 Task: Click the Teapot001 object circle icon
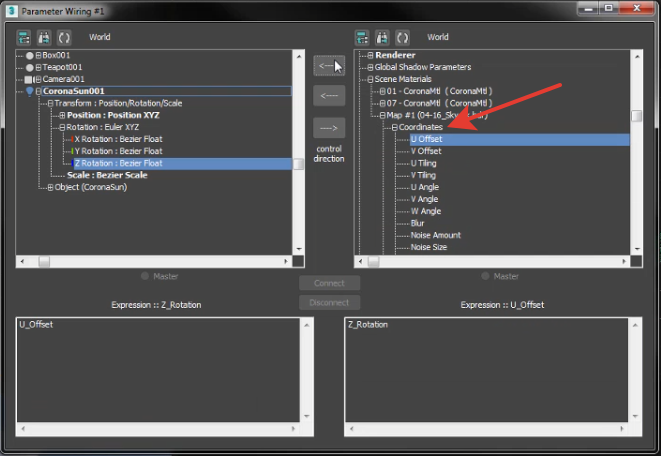[30, 67]
